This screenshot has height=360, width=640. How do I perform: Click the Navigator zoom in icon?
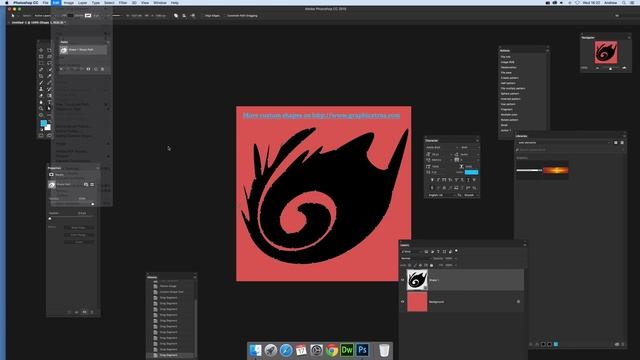coord(624,68)
